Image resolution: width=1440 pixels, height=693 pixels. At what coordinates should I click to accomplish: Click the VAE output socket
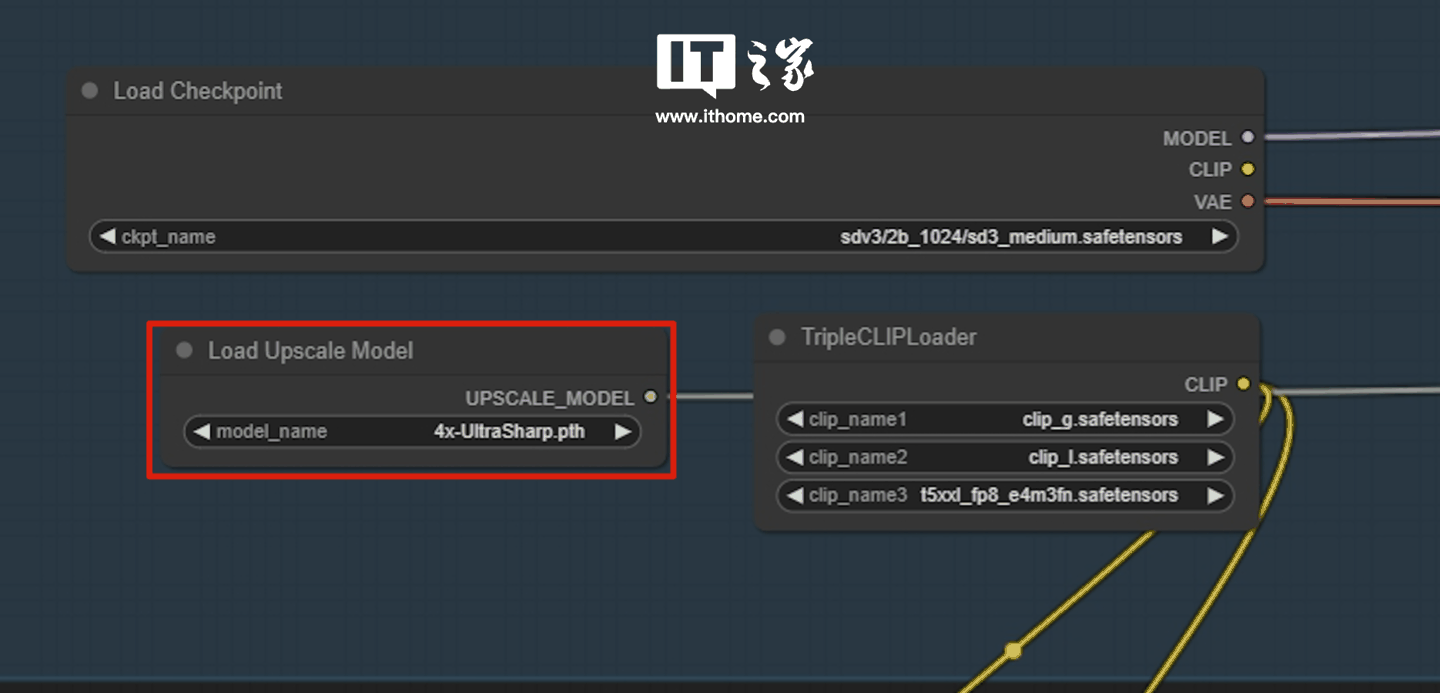click(x=1247, y=201)
